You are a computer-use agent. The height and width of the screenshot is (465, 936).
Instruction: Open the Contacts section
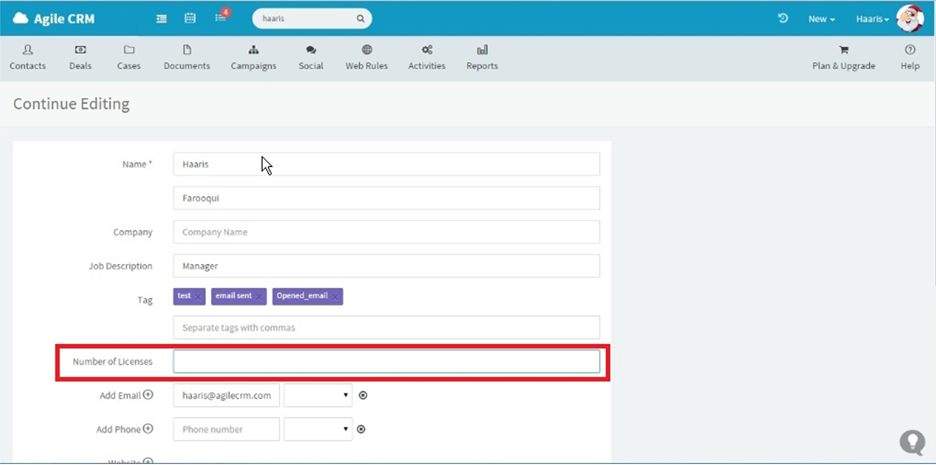click(x=27, y=58)
